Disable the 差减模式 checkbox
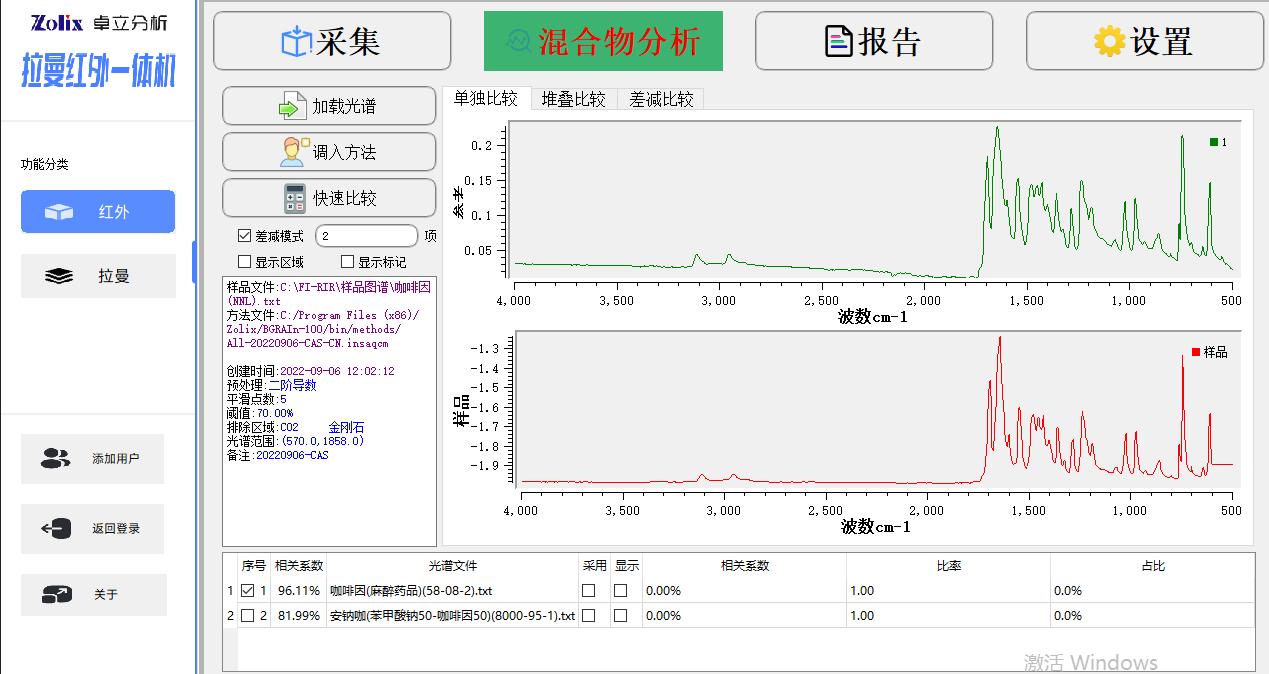Screen dimensions: 1269x674 pos(245,236)
